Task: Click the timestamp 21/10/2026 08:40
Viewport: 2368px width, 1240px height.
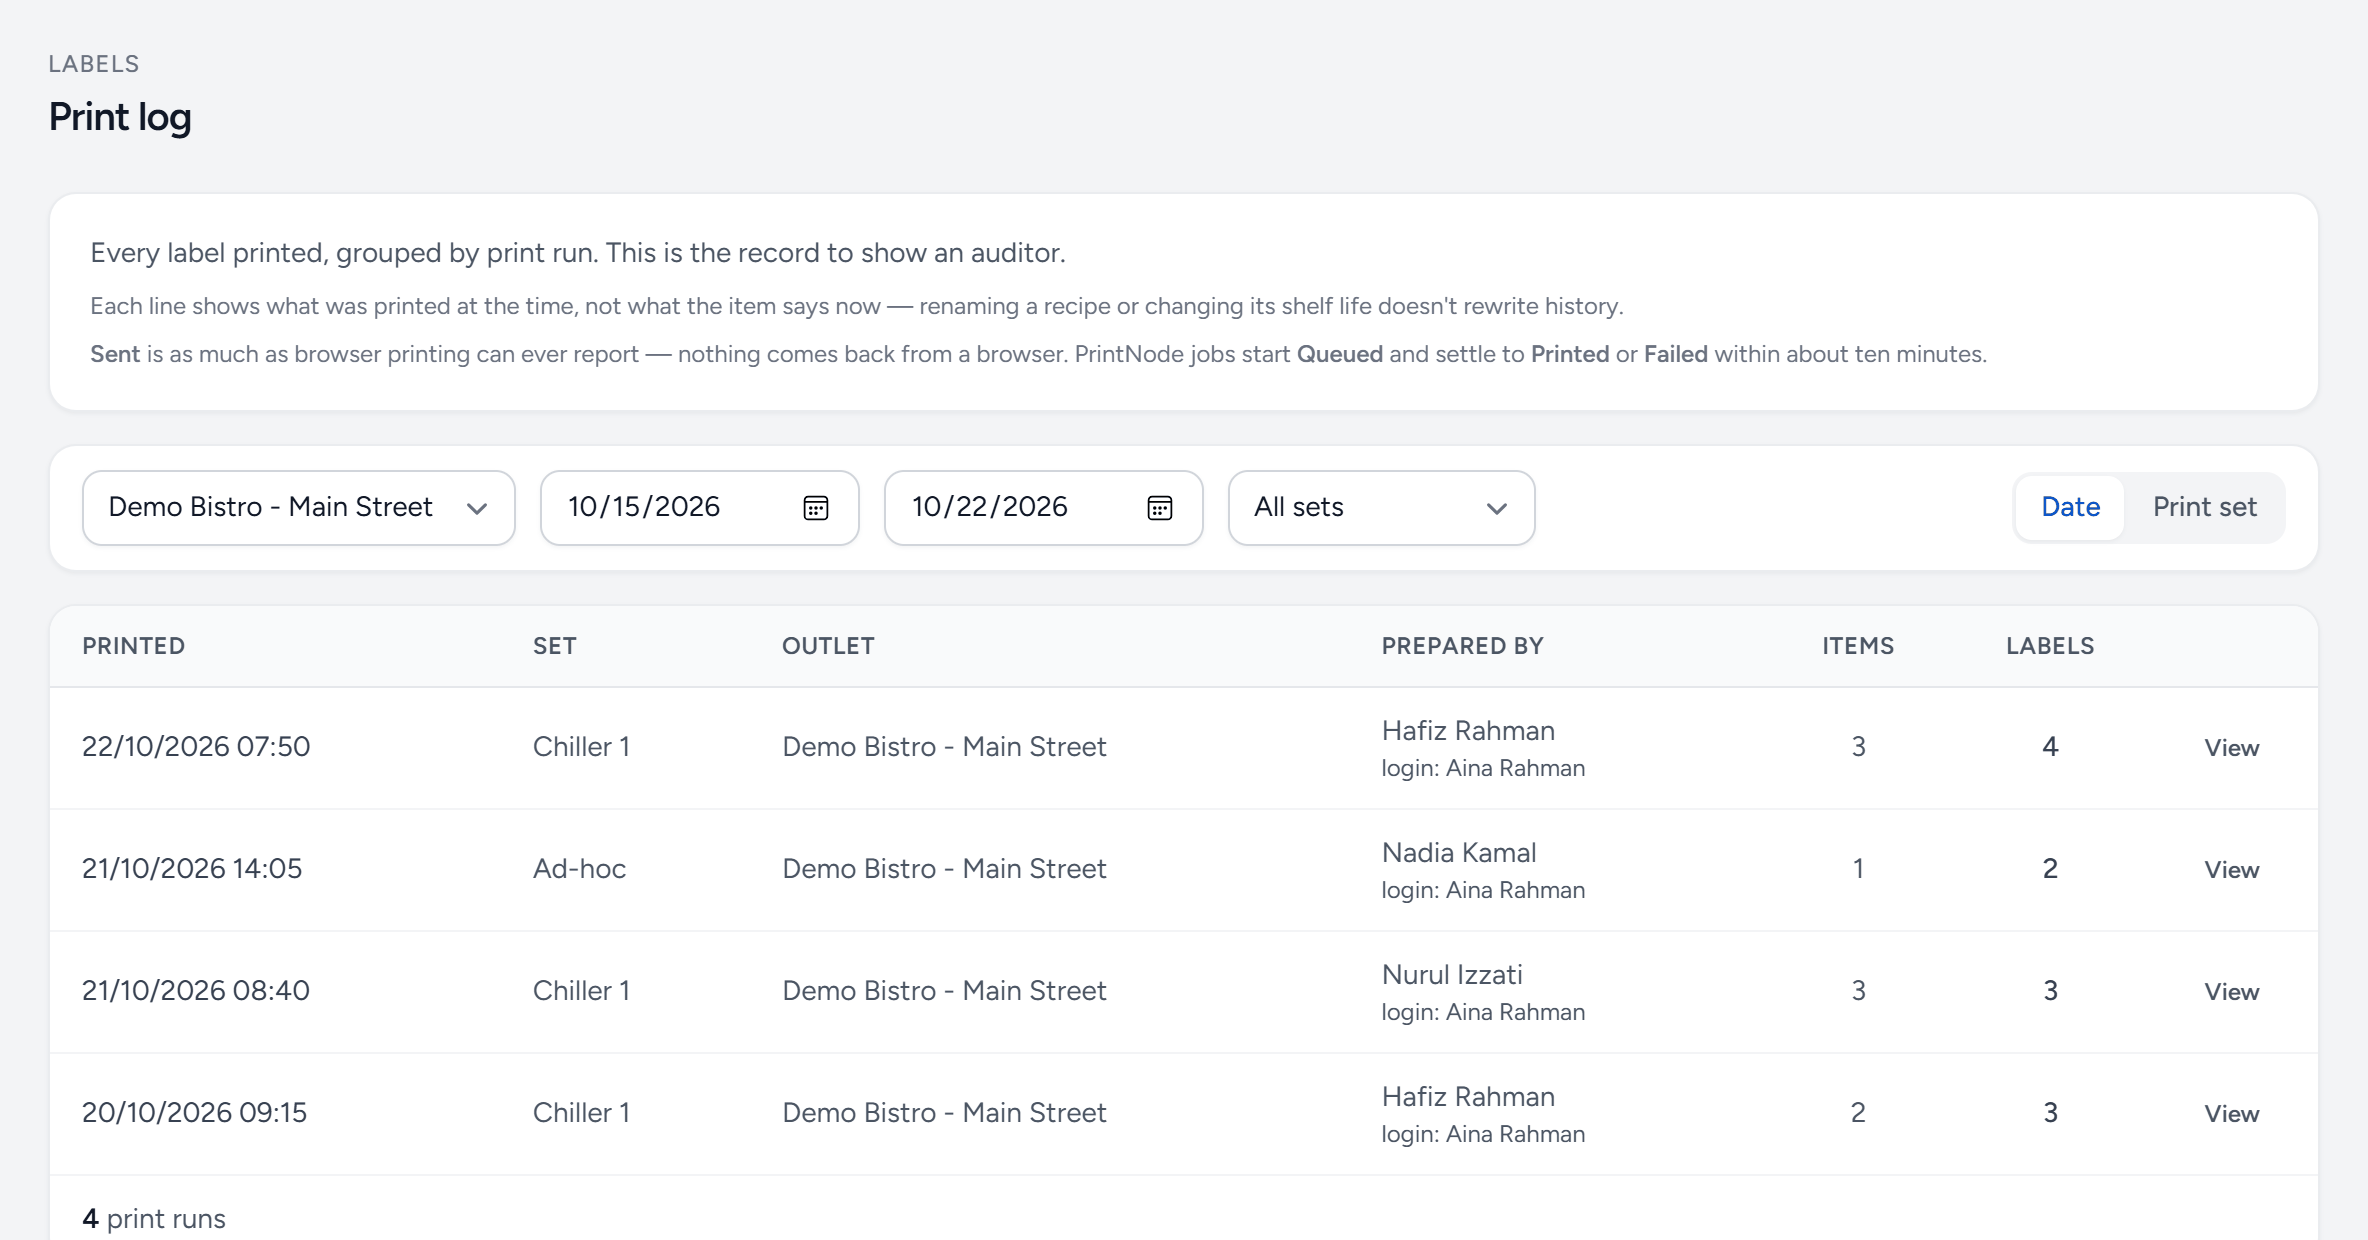Action: click(196, 990)
